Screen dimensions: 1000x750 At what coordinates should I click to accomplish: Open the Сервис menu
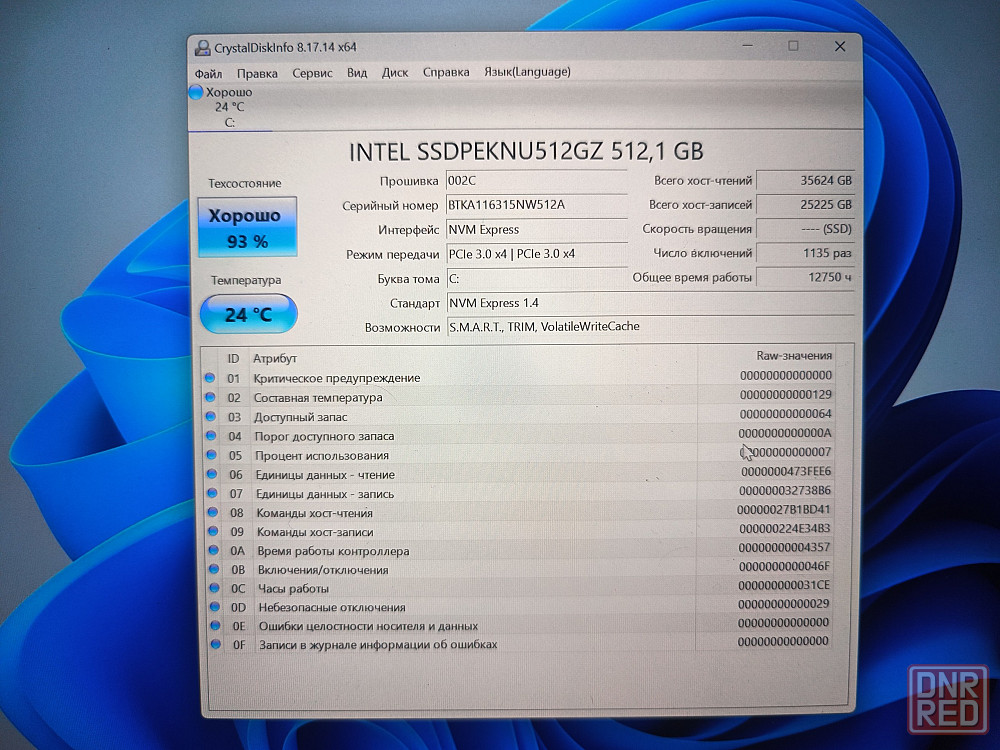(312, 73)
